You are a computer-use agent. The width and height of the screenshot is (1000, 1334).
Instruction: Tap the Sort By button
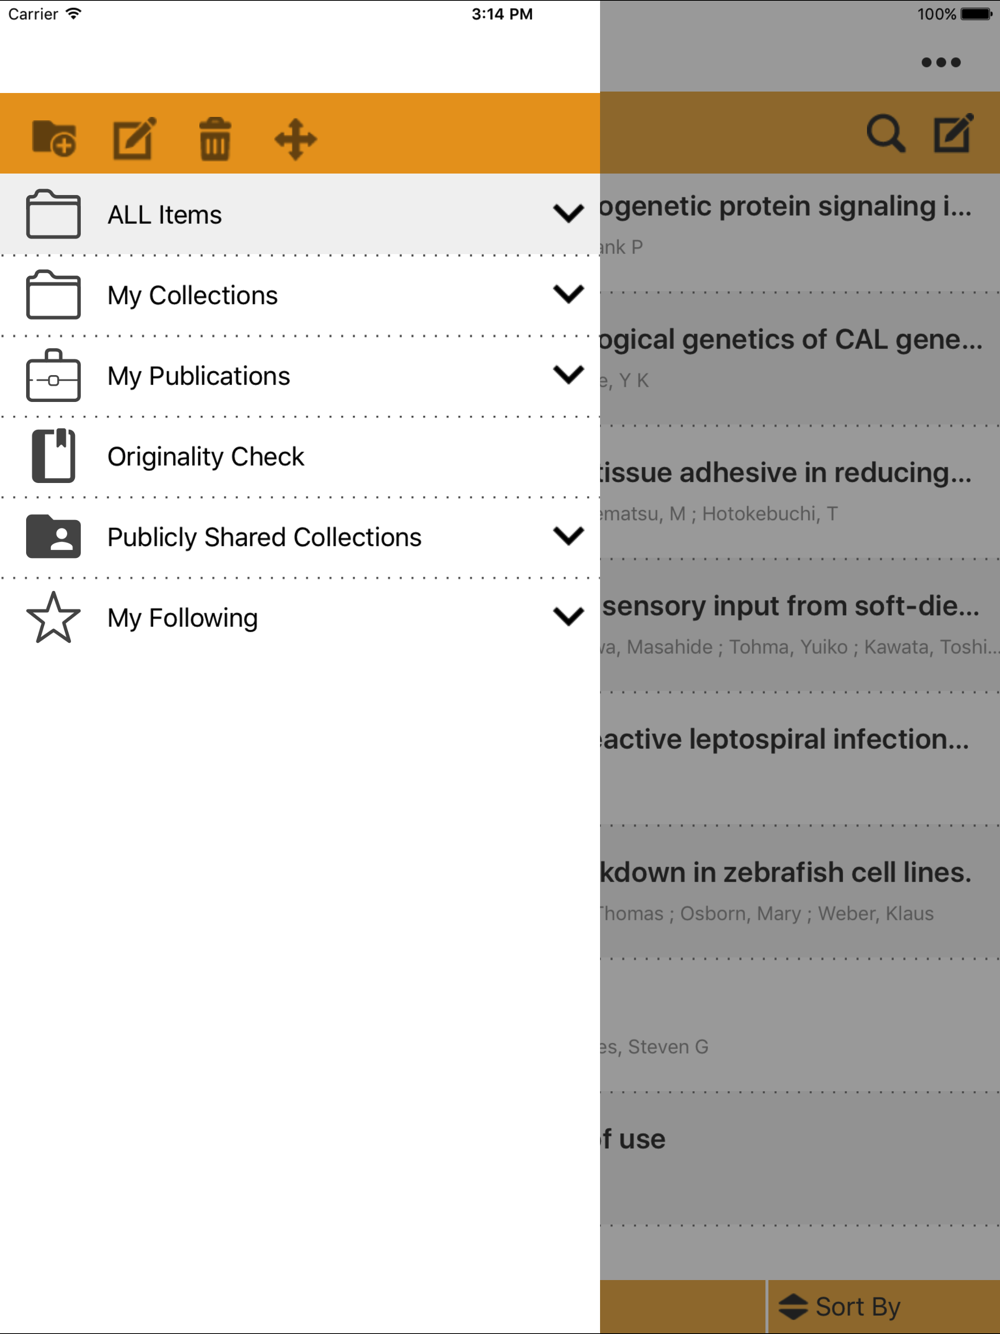tap(840, 1306)
